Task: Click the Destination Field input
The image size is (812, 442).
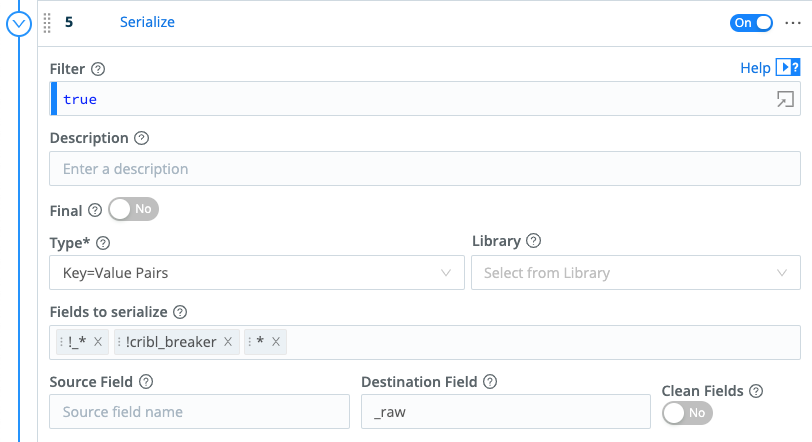Action: coord(505,411)
